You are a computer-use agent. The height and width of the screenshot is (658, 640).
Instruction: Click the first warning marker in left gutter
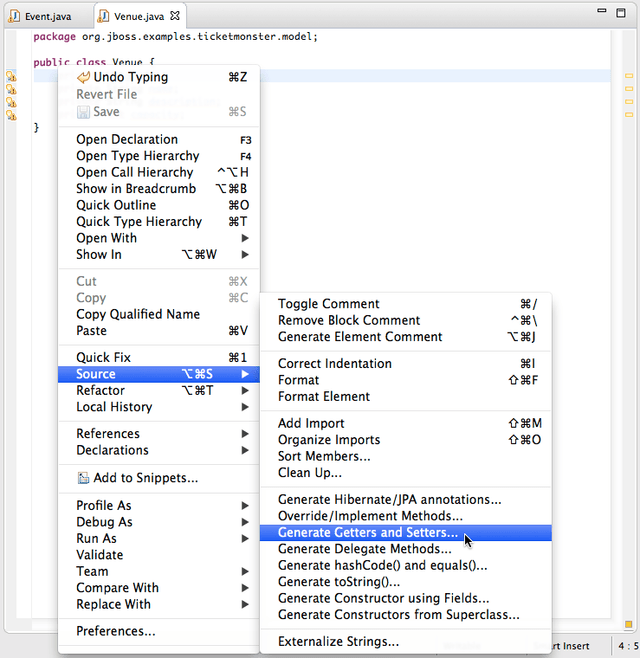pyautogui.click(x=12, y=77)
